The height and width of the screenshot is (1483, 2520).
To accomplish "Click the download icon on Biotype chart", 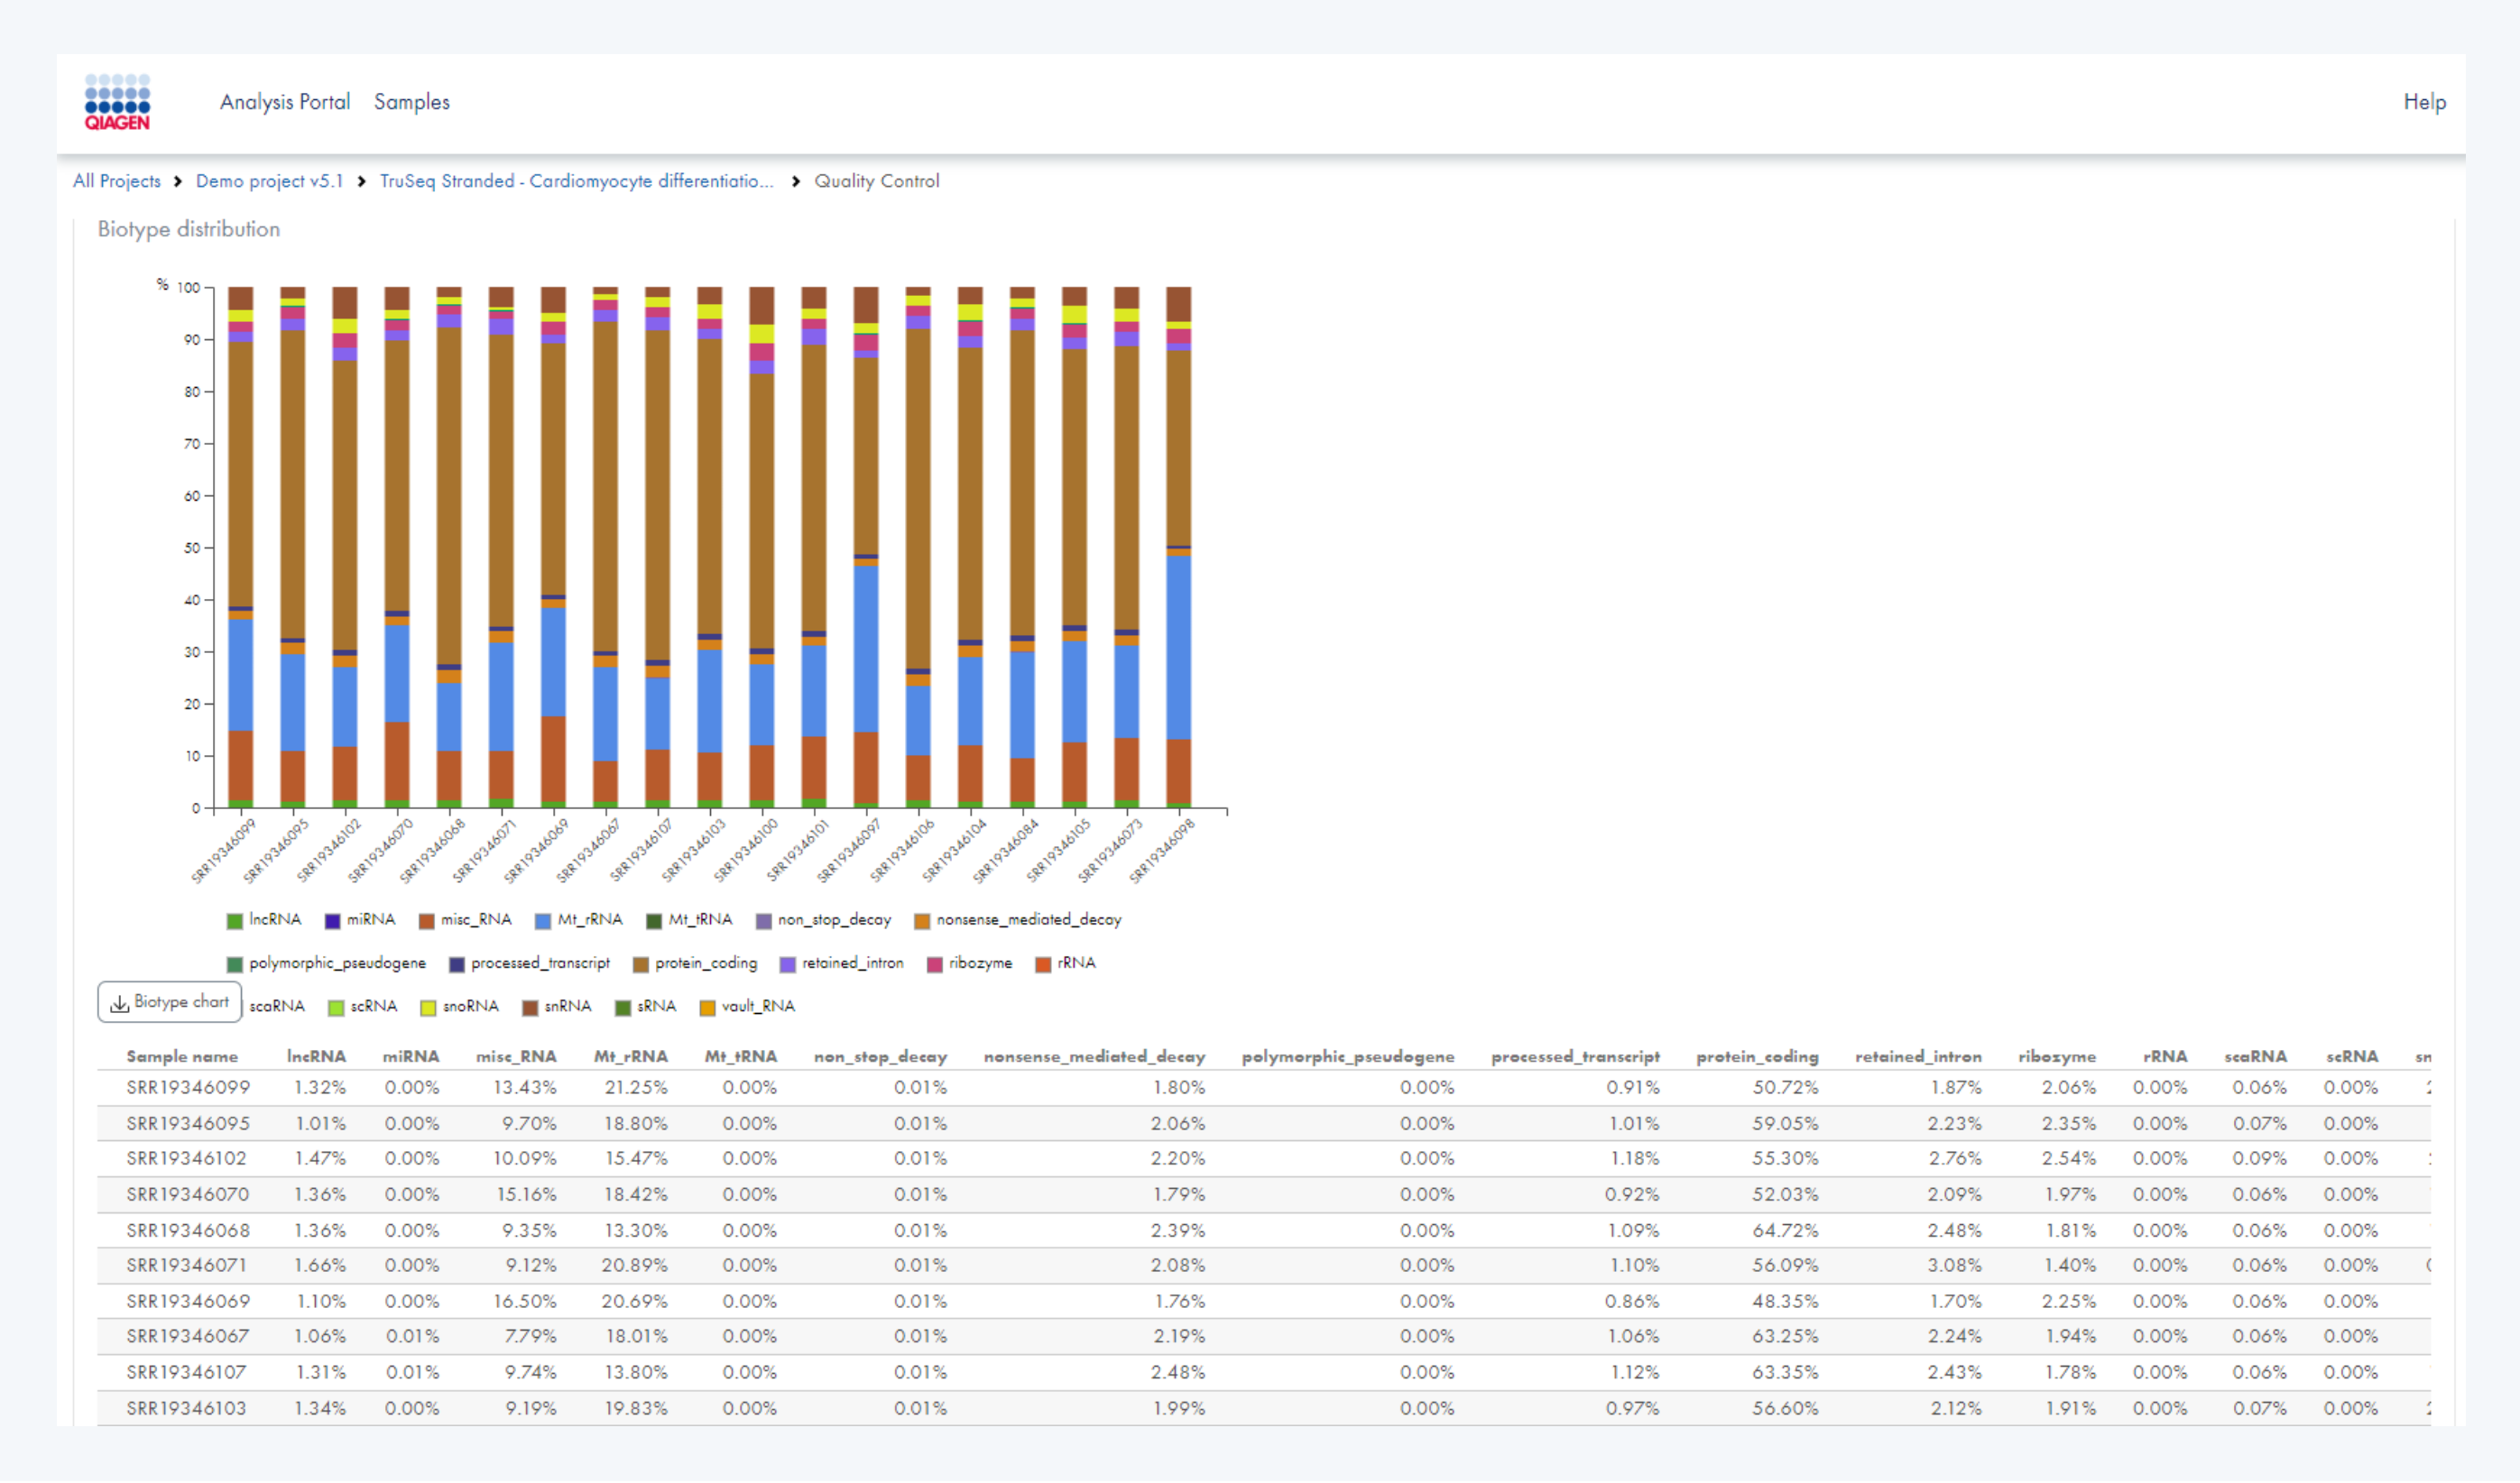I will [119, 1004].
